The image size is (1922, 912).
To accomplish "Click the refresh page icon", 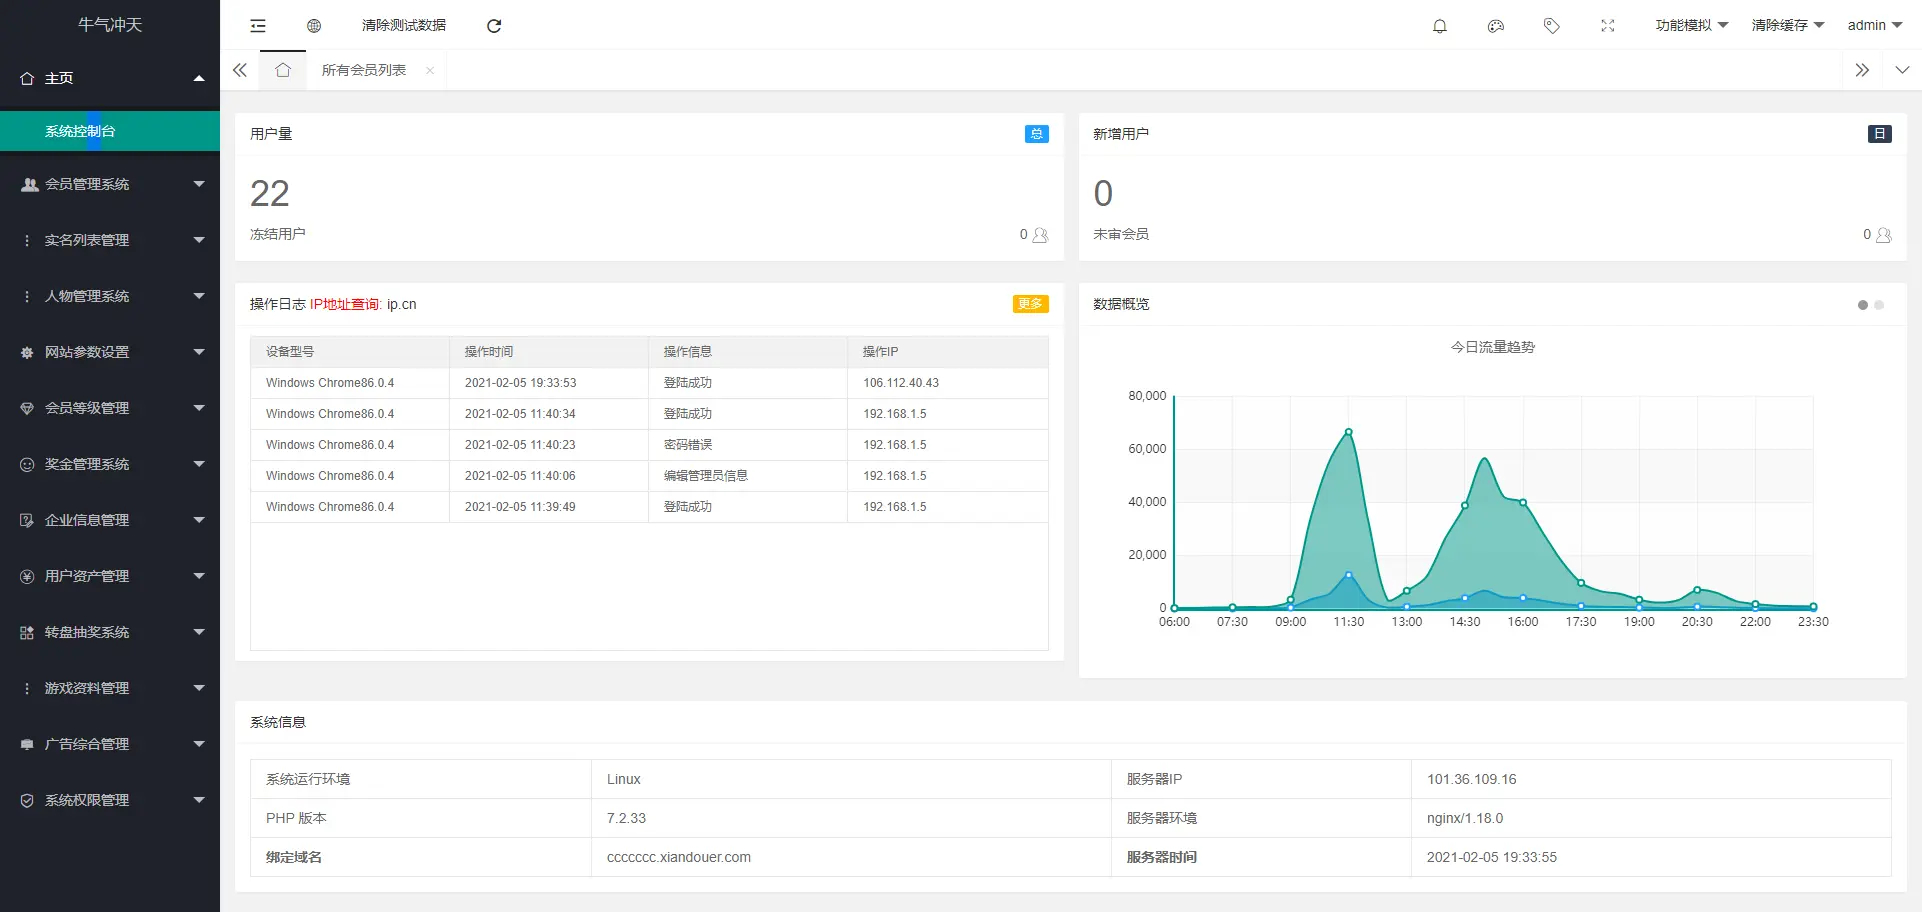I will pyautogui.click(x=494, y=26).
